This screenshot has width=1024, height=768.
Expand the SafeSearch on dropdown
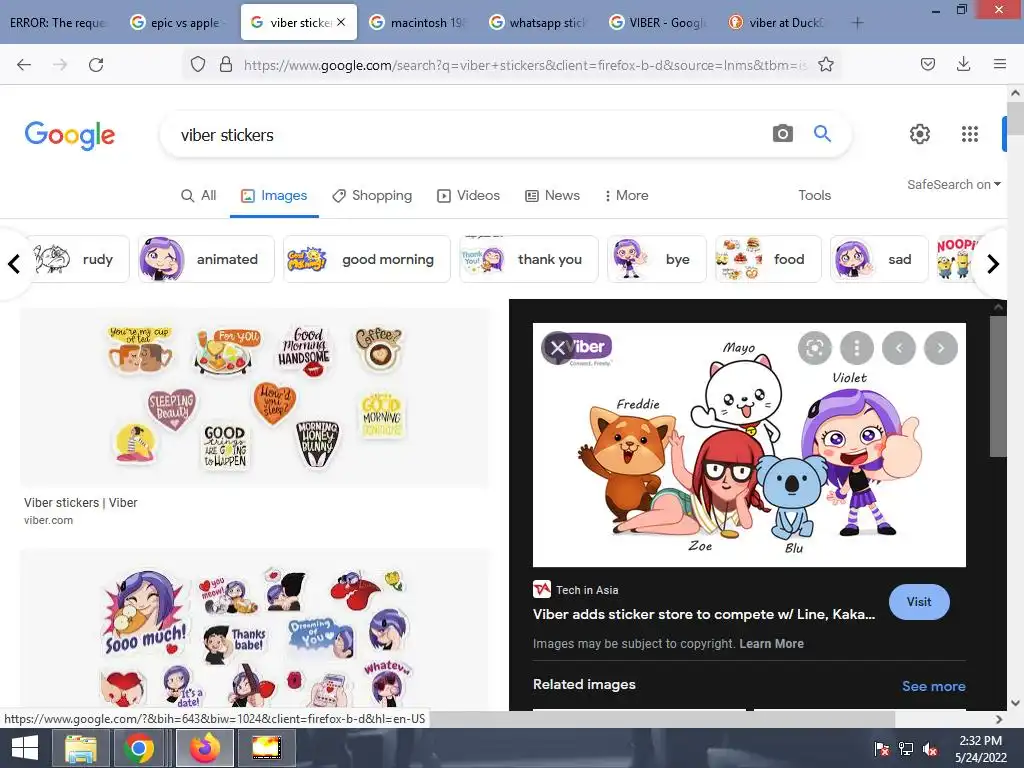click(x=953, y=185)
